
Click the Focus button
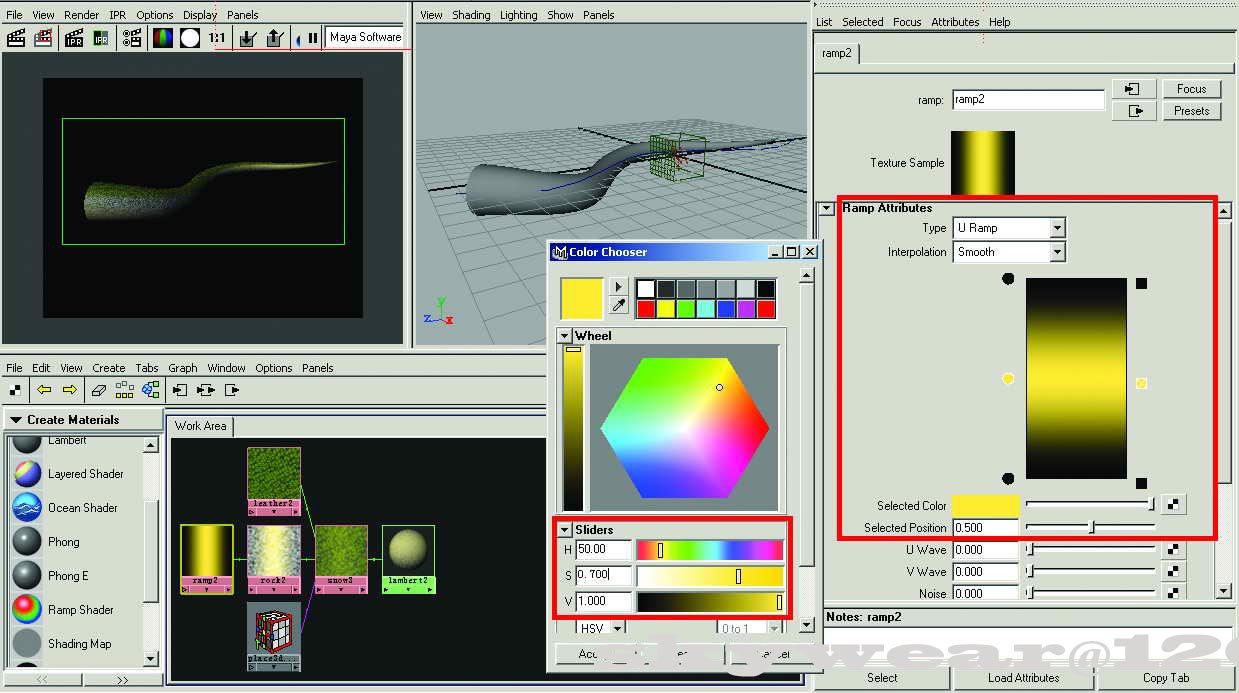point(1192,89)
